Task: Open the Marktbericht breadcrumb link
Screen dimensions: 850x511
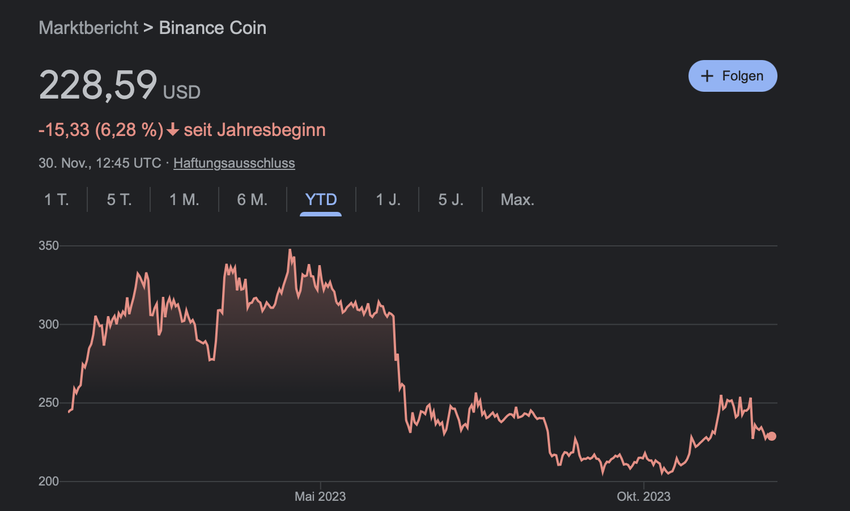Action: (88, 27)
